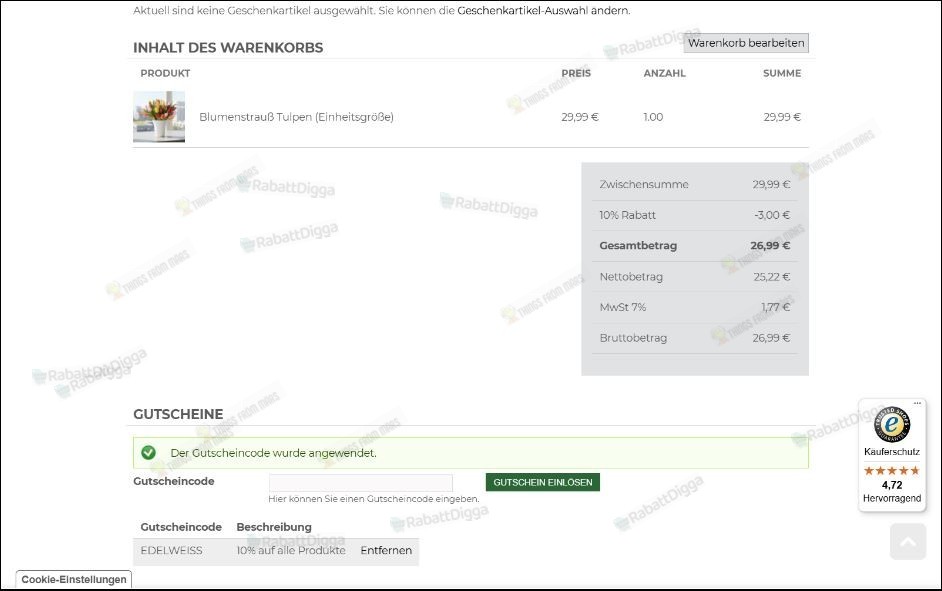The height and width of the screenshot is (591, 942).
Task: Click the 4,72 Hervorragend rating text
Action: click(x=892, y=491)
